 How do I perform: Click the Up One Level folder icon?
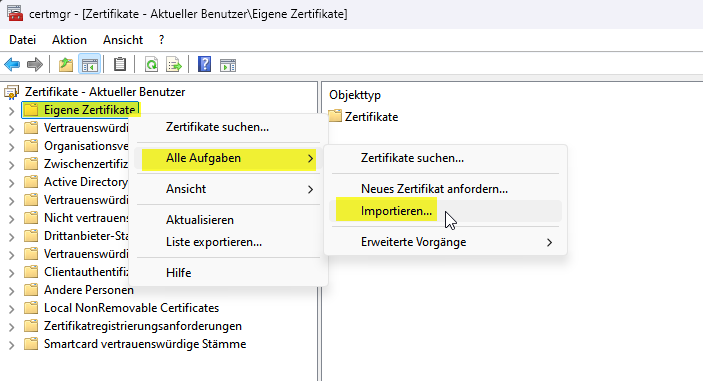[x=66, y=65]
